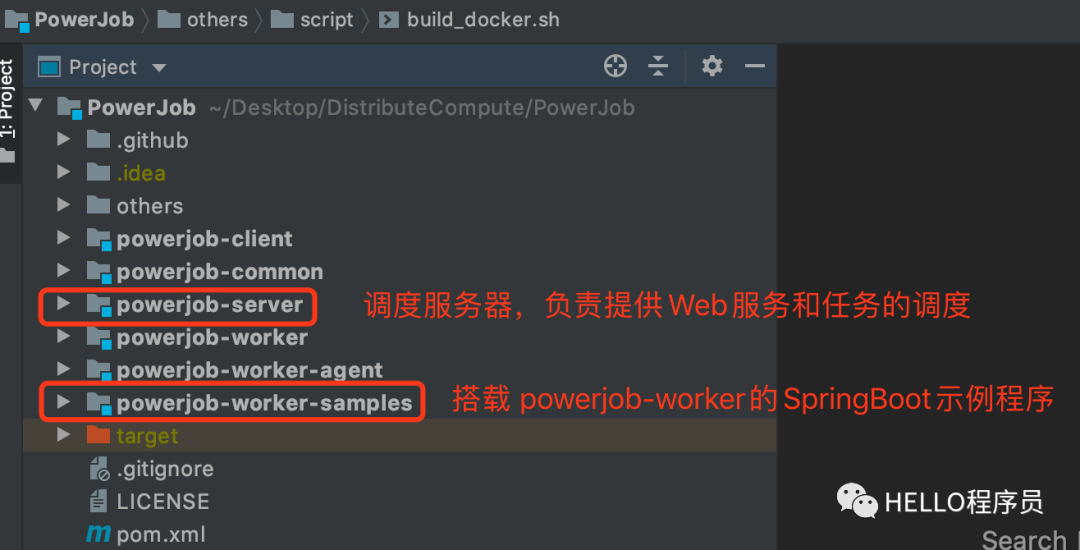1080x550 pixels.
Task: Click the powerjob-worker-agent module folder icon
Action: [x=99, y=370]
